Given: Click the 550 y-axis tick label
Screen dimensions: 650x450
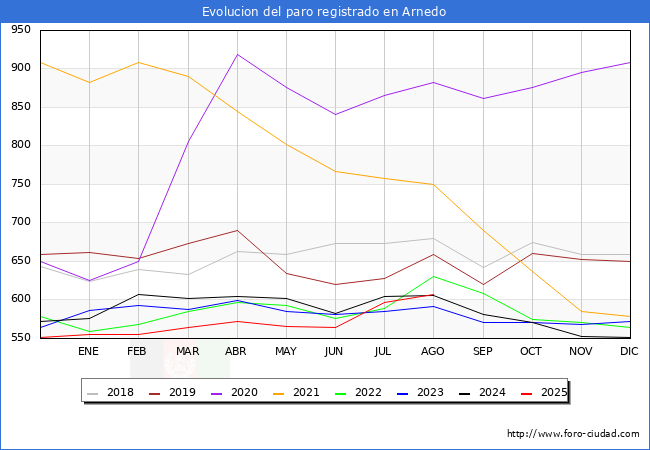Looking at the screenshot, I should coord(21,338).
